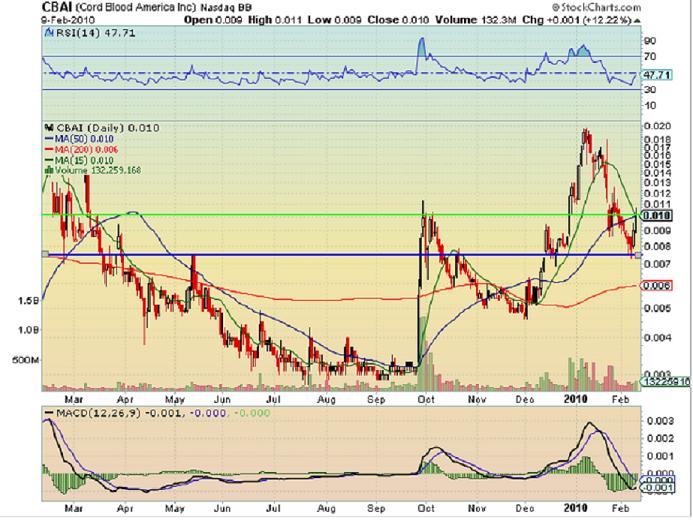Open the StockCharts.com attribution link

point(596,7)
